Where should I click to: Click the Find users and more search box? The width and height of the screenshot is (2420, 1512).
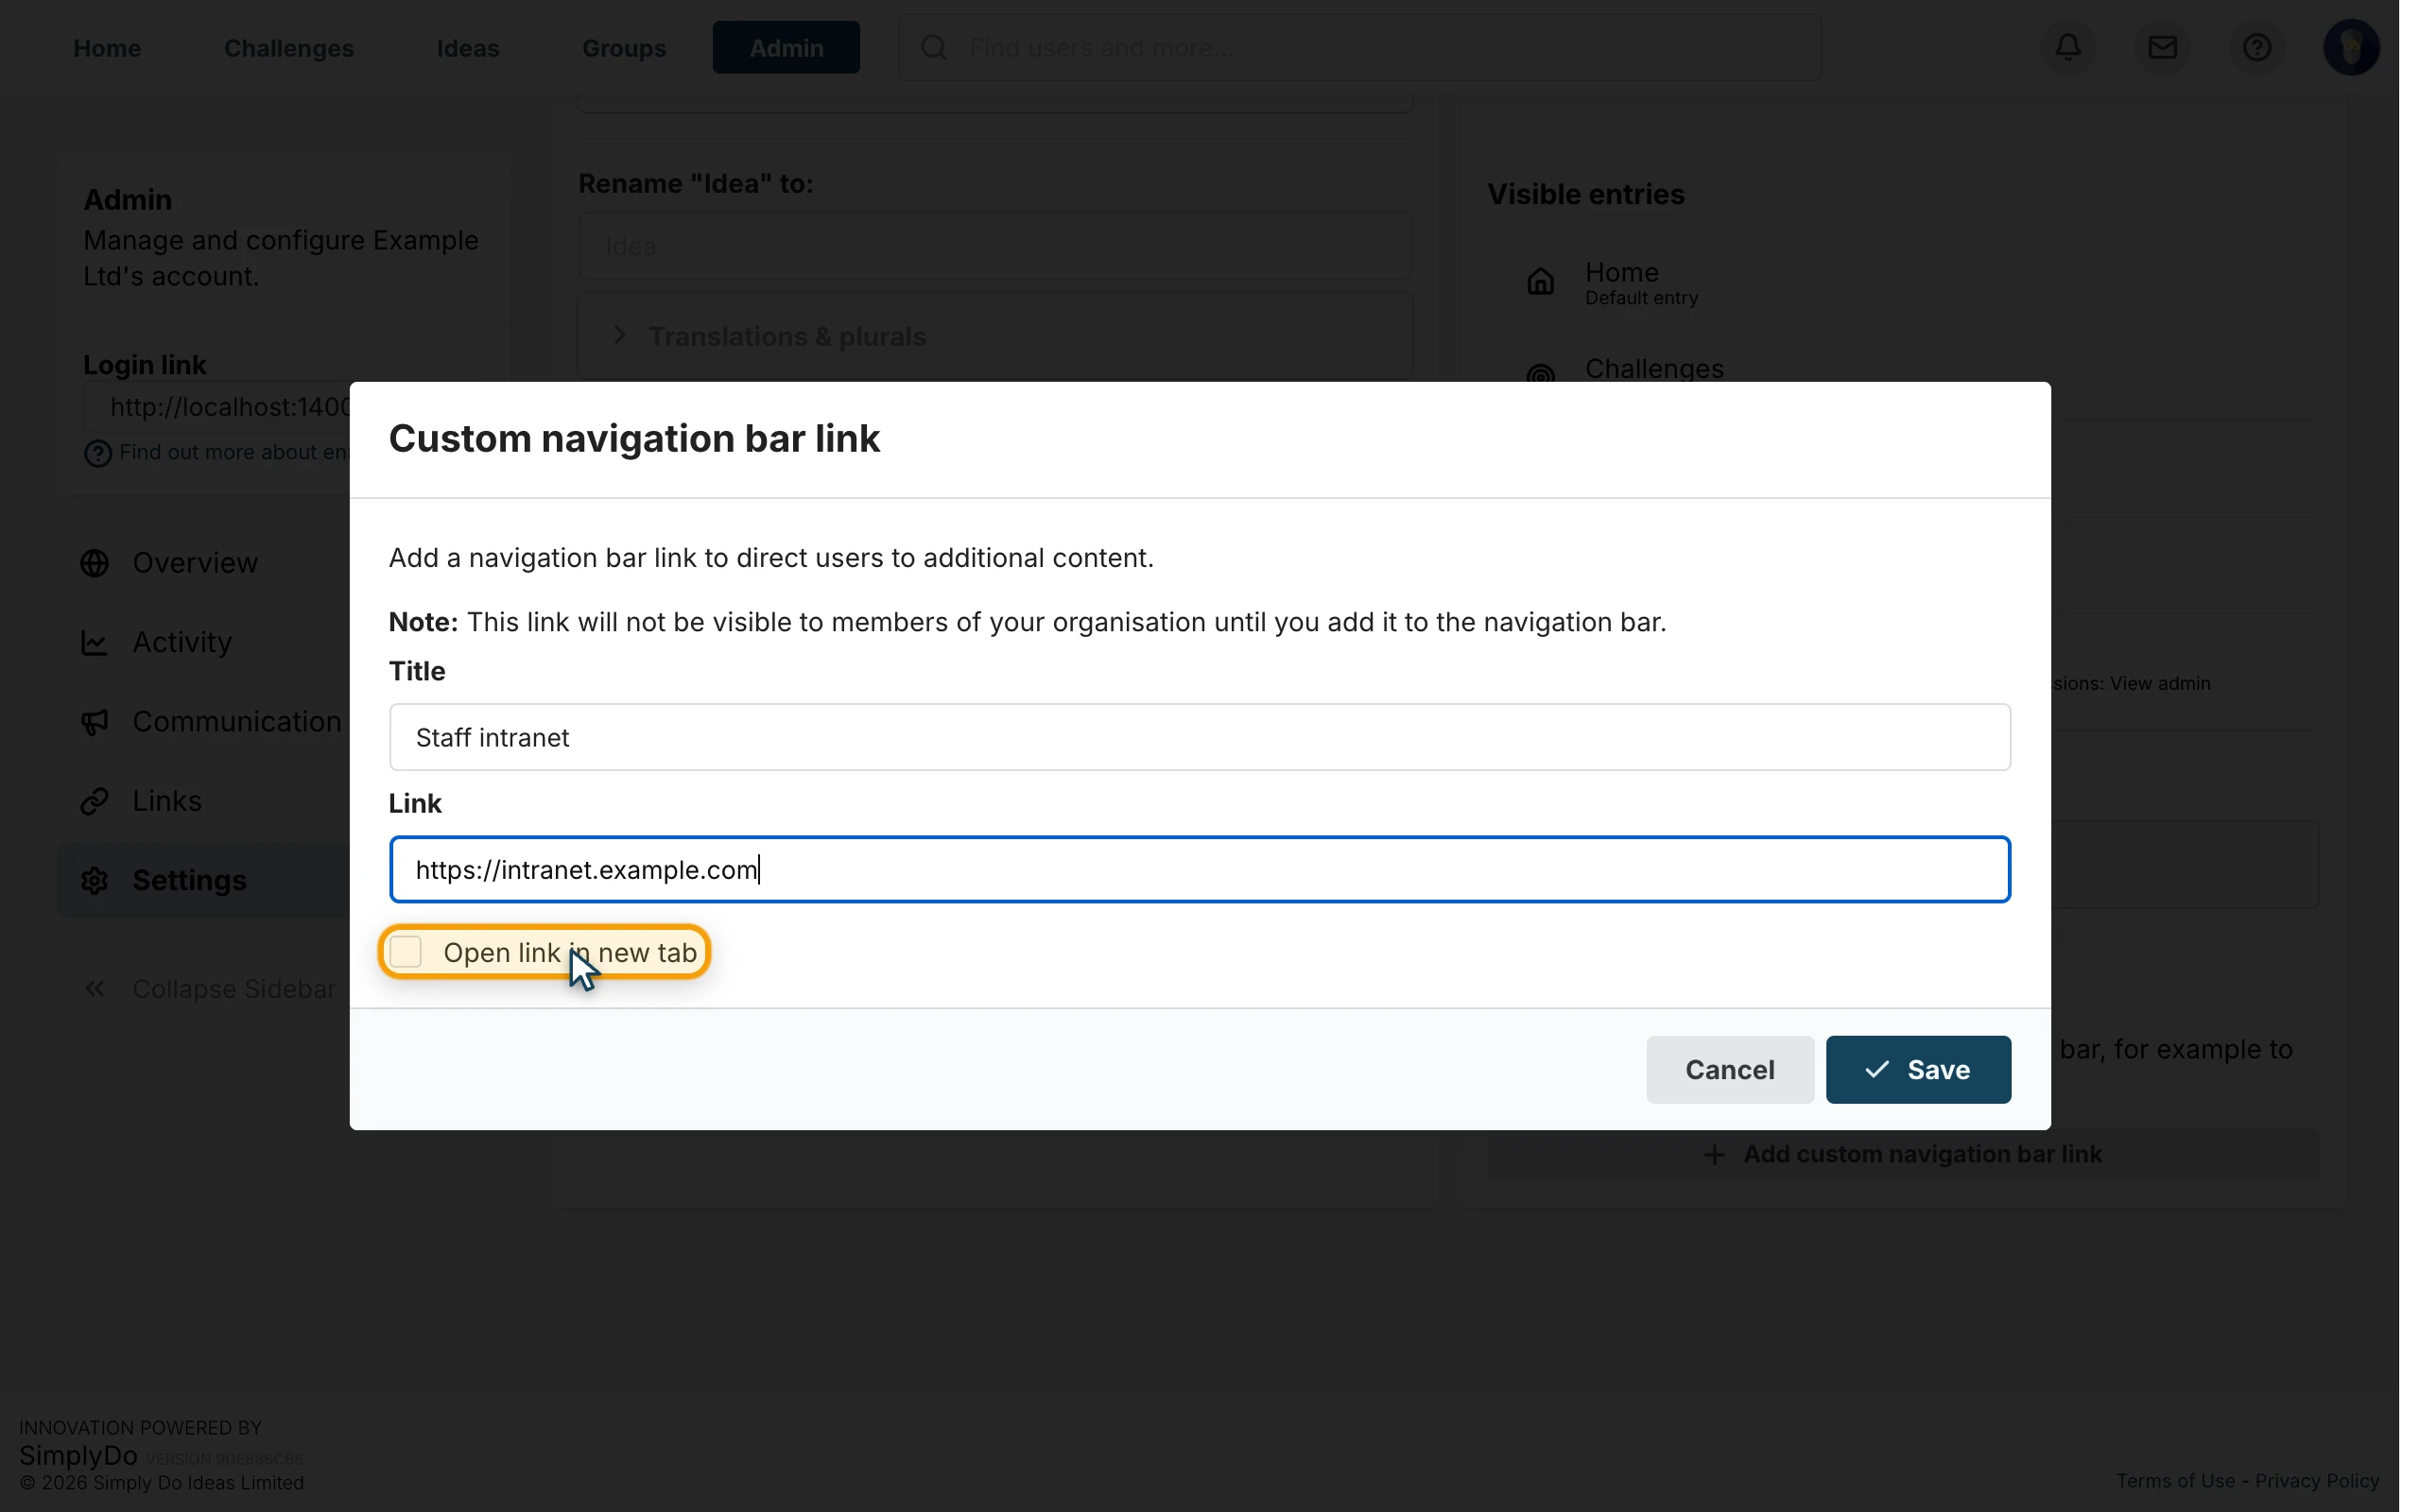tap(1360, 47)
